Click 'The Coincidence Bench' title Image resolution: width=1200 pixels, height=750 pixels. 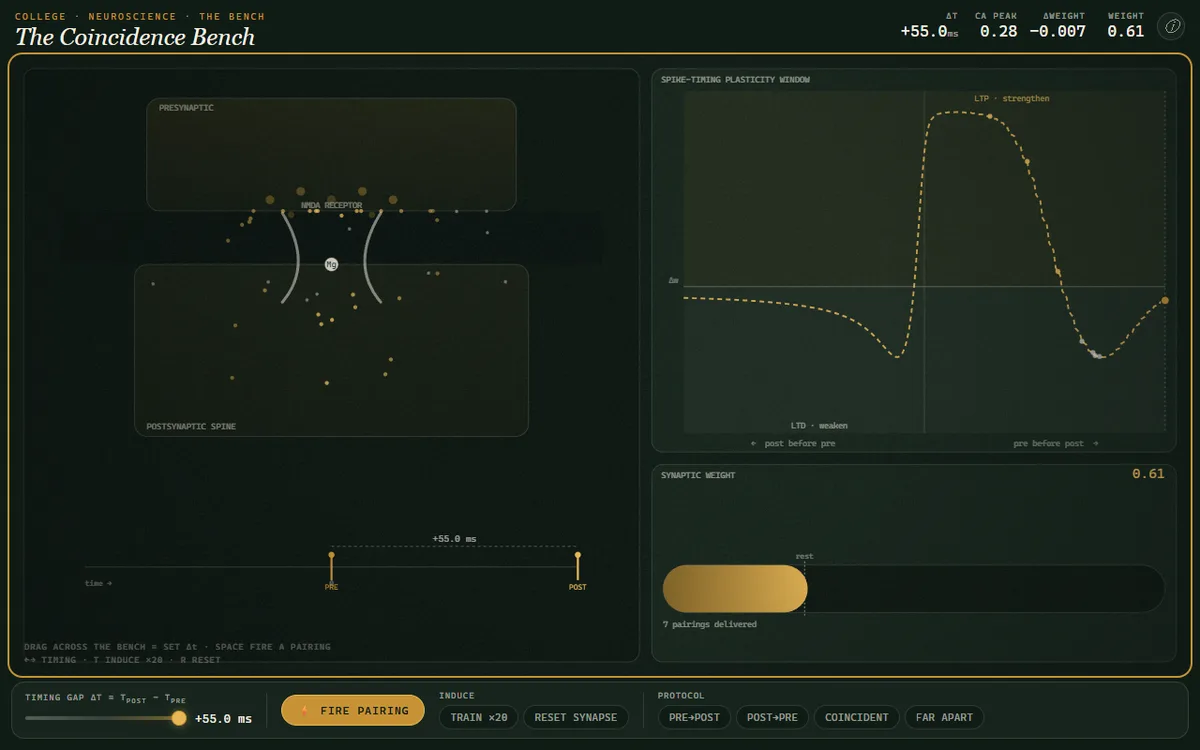tap(135, 37)
